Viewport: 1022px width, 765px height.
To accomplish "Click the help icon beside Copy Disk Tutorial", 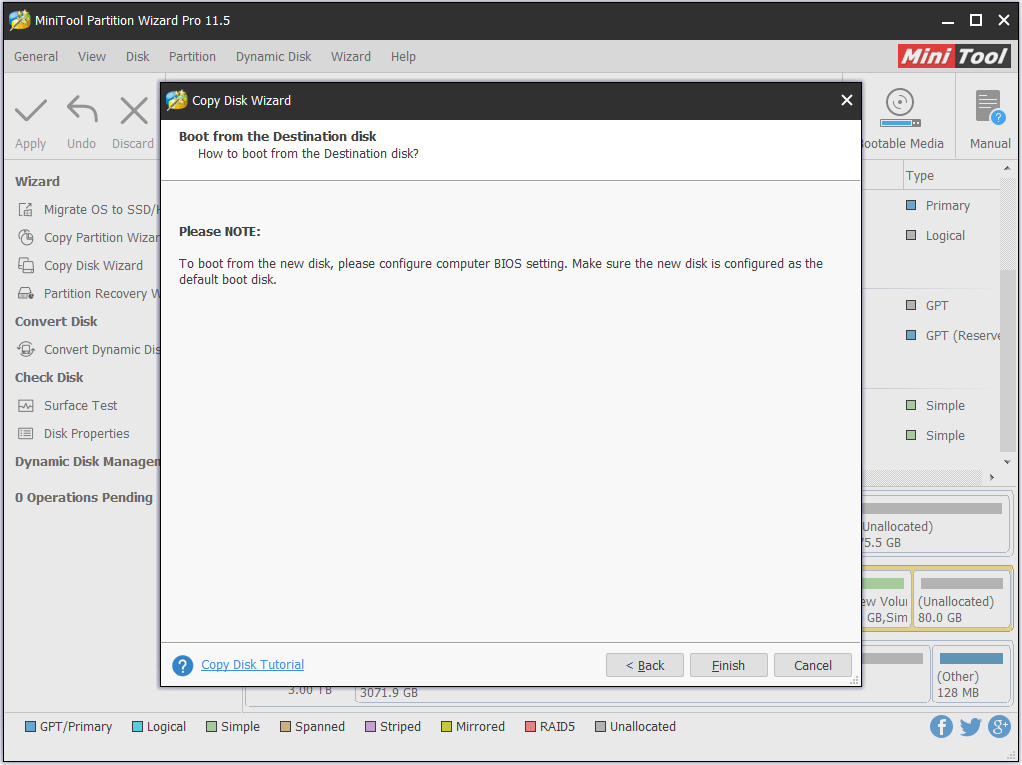I will 182,665.
